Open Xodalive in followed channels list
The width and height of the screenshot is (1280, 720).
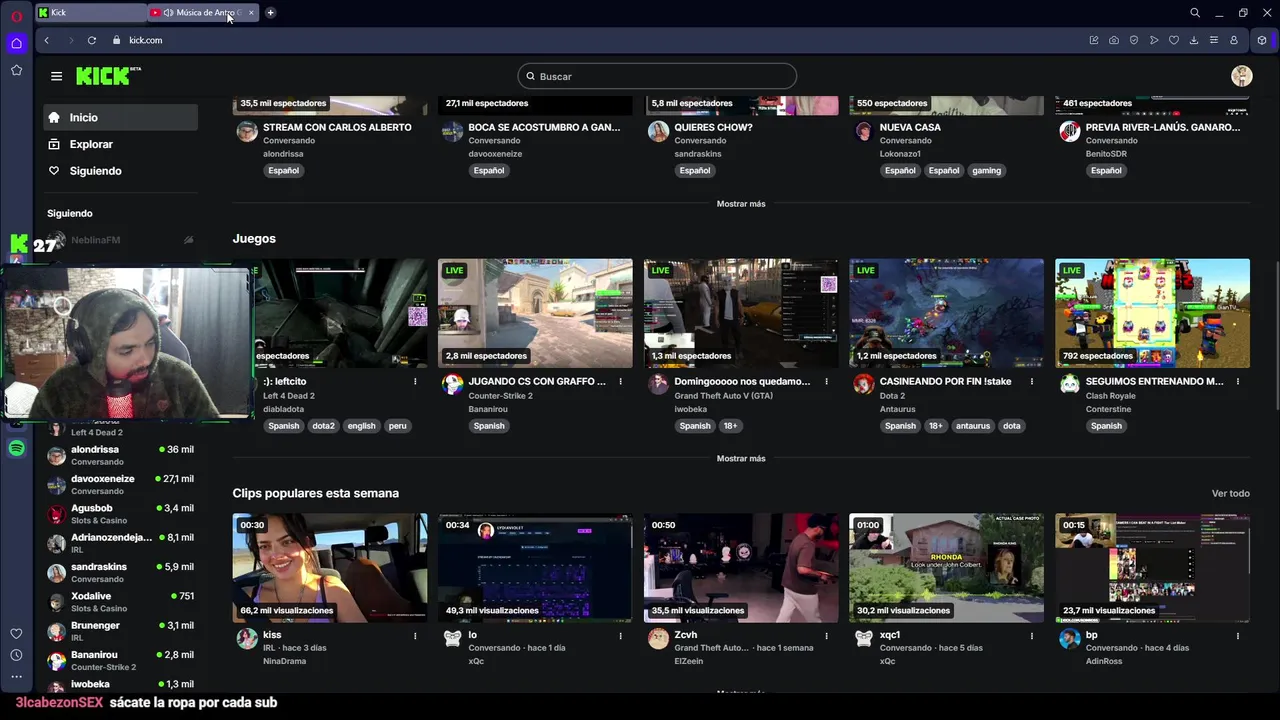pyautogui.click(x=120, y=602)
